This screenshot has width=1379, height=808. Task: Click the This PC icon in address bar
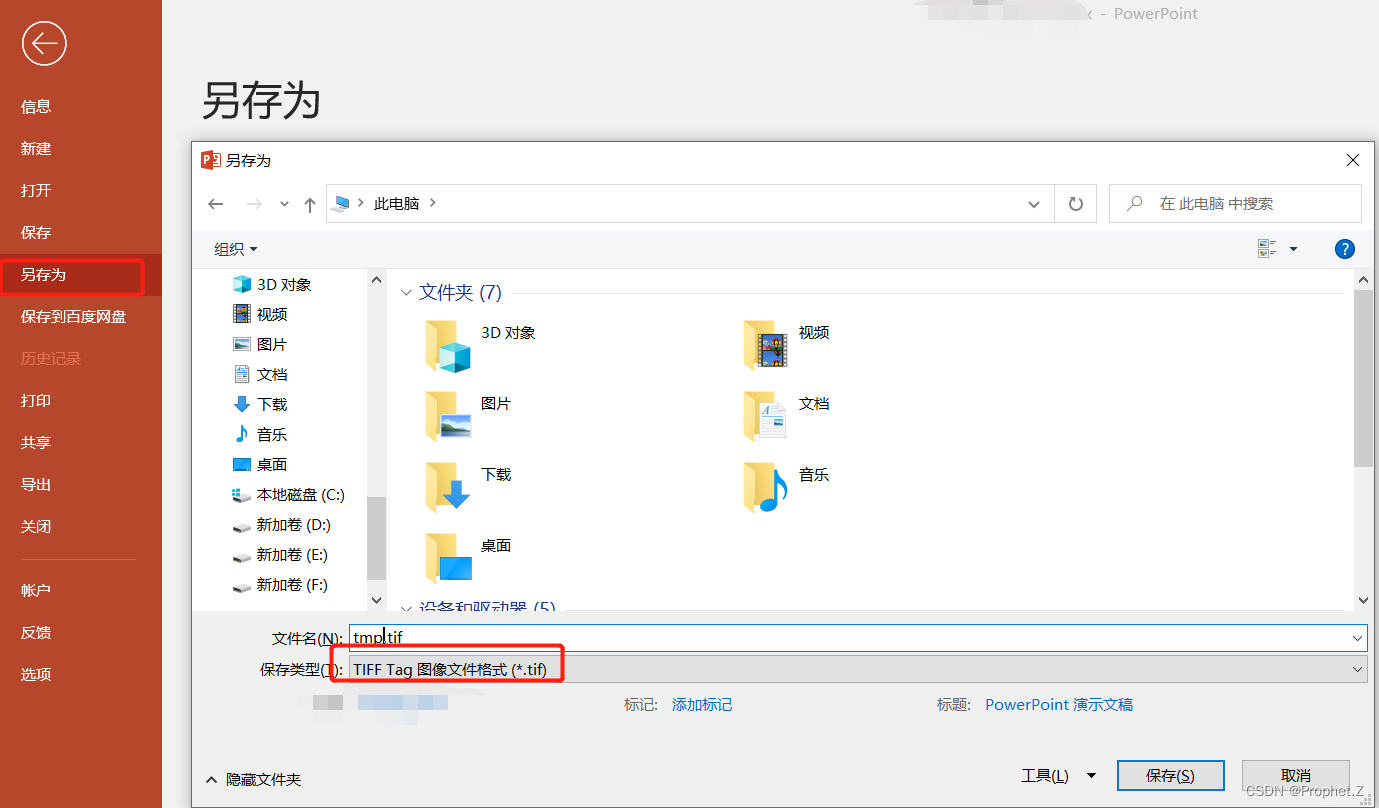(342, 203)
